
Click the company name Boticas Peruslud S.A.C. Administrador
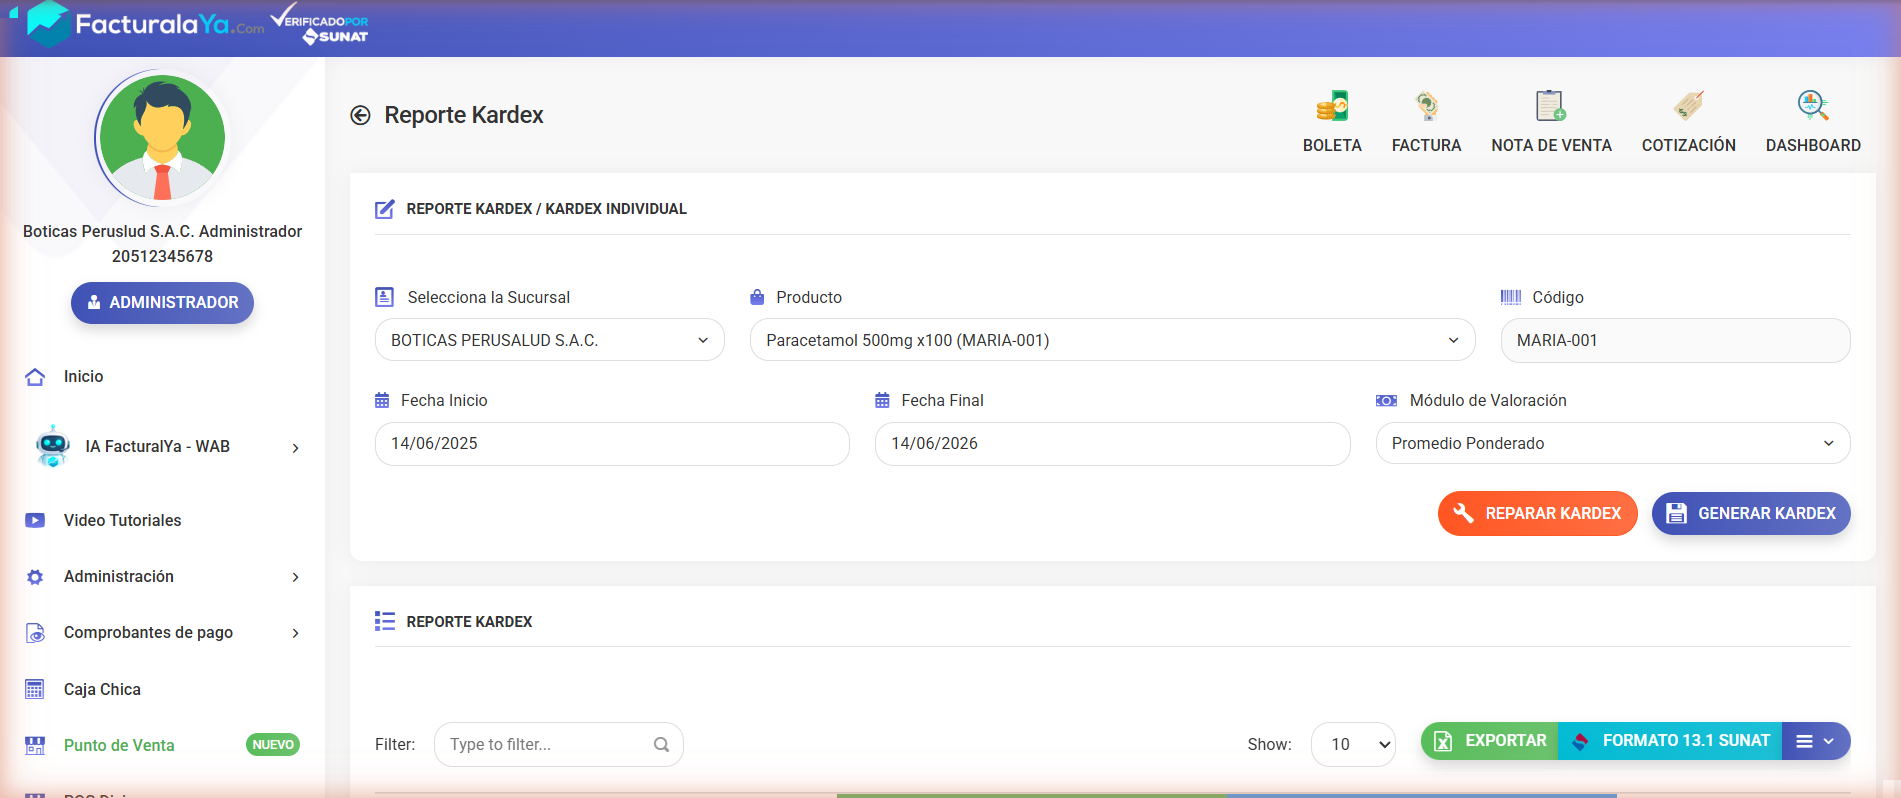coord(162,231)
